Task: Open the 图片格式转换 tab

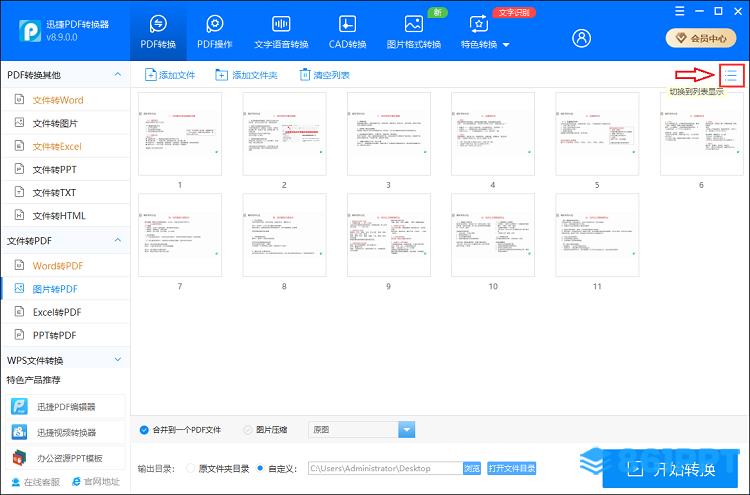Action: [x=414, y=32]
